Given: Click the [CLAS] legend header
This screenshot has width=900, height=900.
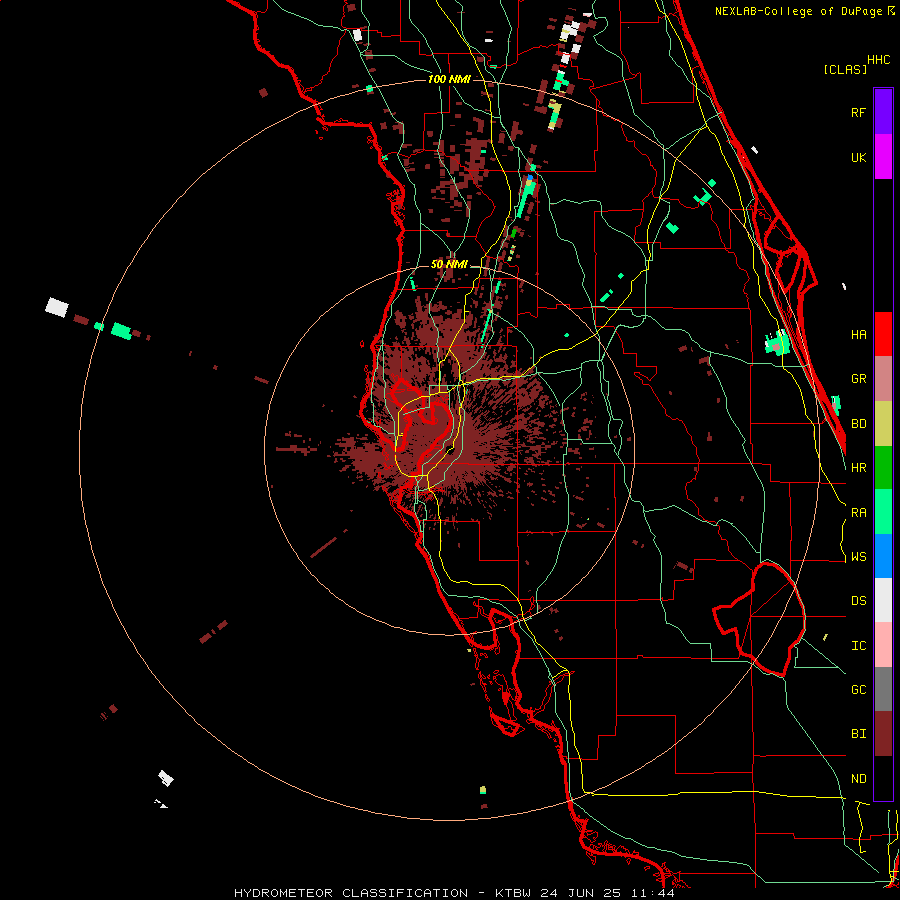Looking at the screenshot, I should coord(845,69).
